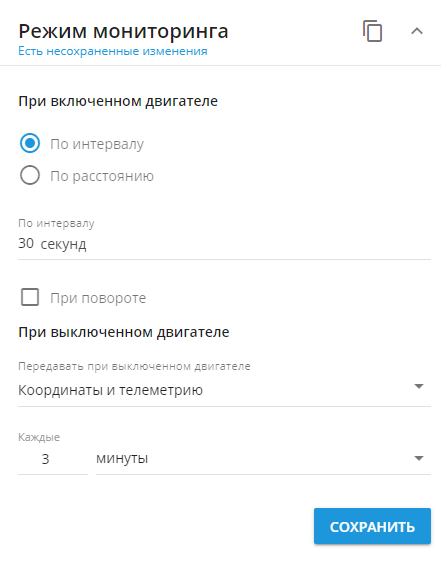Image resolution: width=441 pixels, height=563 pixels.
Task: Click the copy settings icon in the header
Action: tap(372, 31)
